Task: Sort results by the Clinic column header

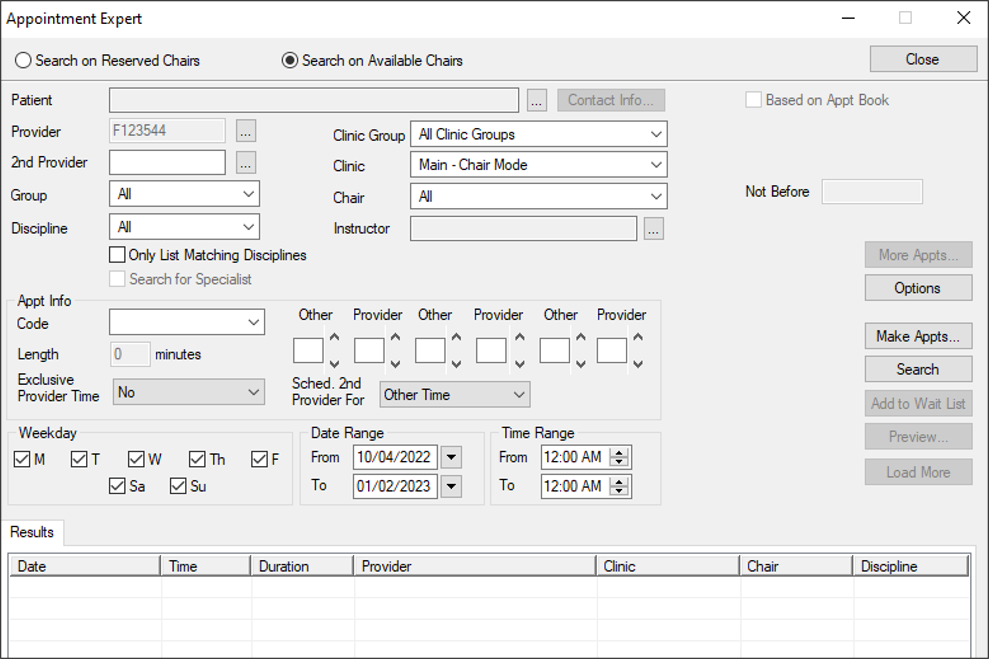Action: pyautogui.click(x=668, y=566)
